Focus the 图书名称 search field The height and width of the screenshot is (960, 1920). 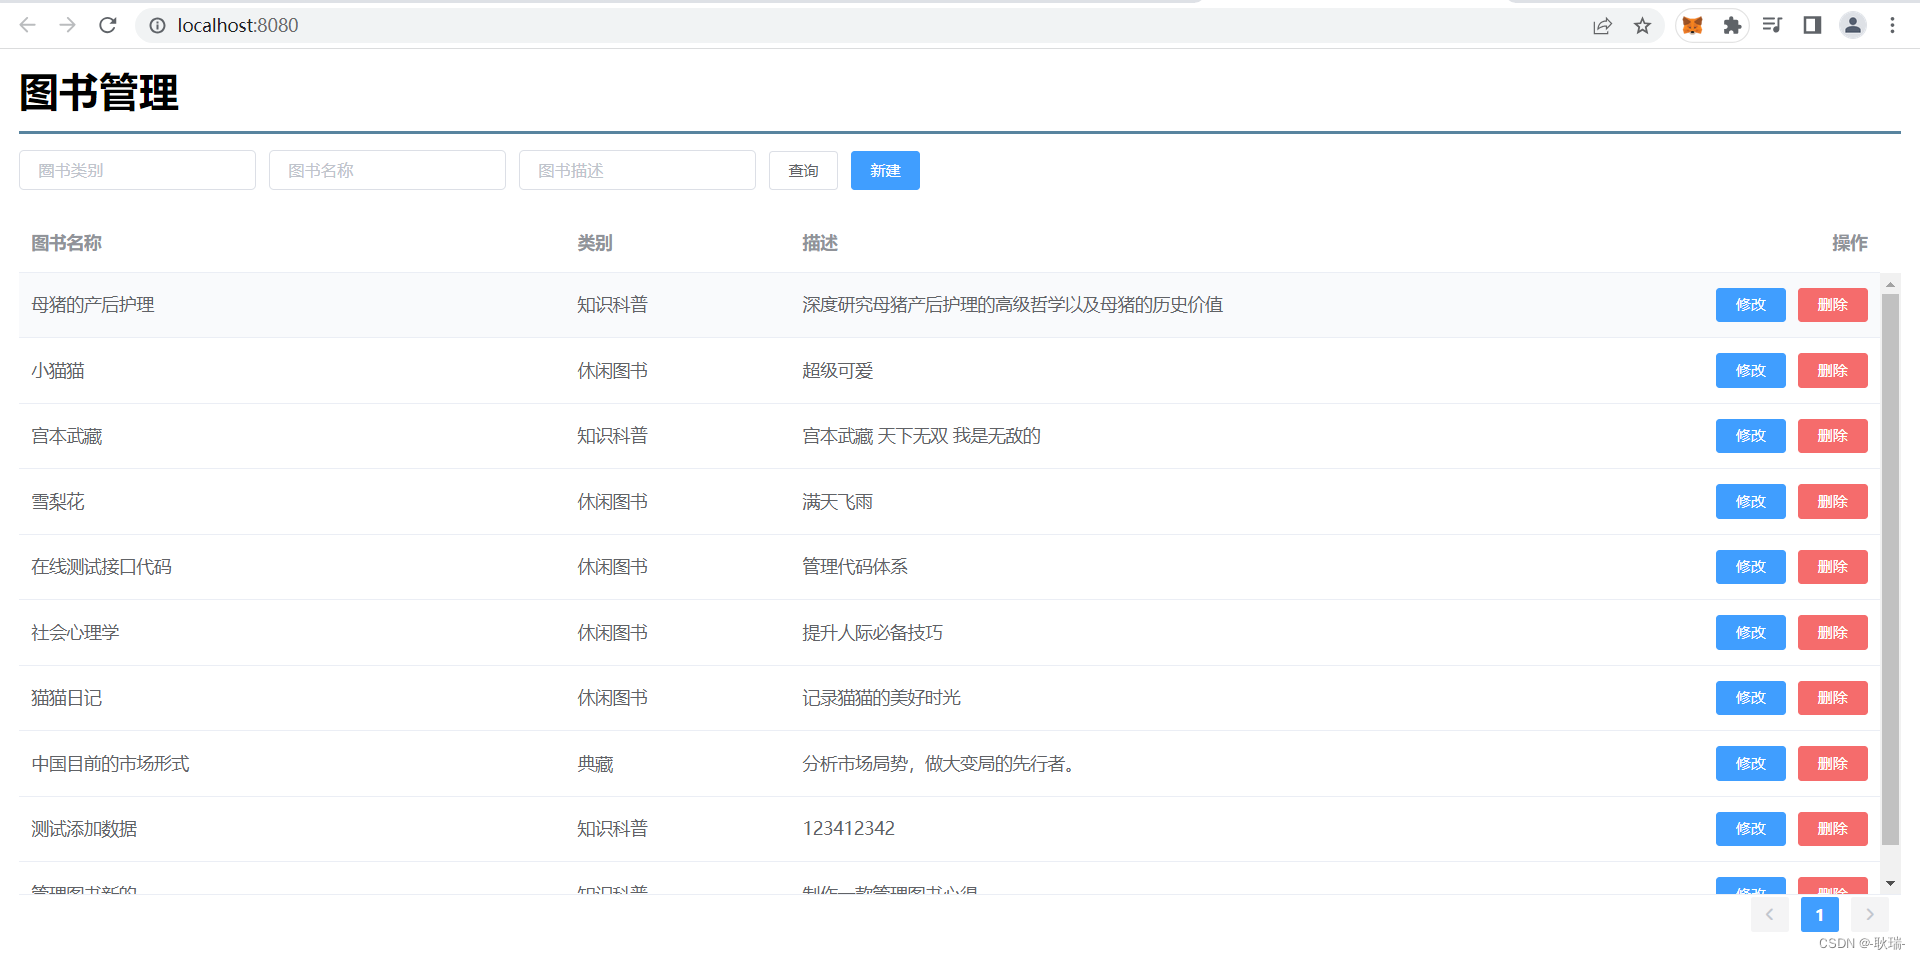tap(387, 170)
